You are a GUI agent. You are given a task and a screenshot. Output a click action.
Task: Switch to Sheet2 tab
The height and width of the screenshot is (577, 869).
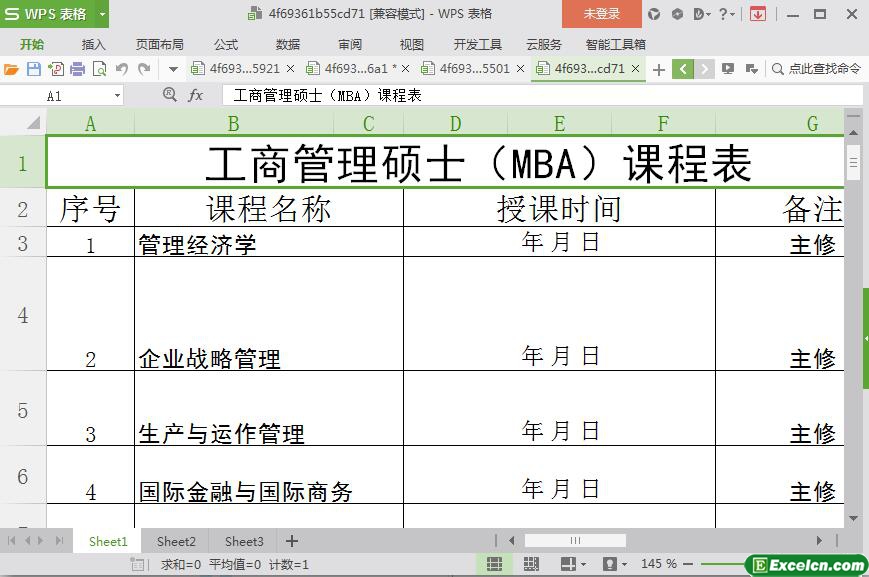(x=176, y=541)
